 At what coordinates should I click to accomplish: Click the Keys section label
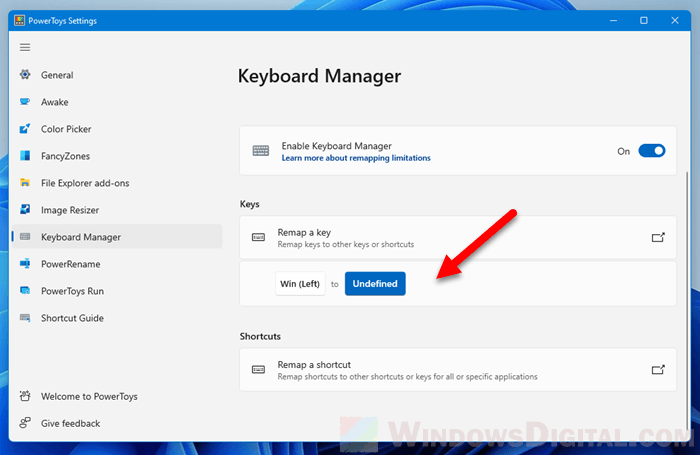coord(250,204)
